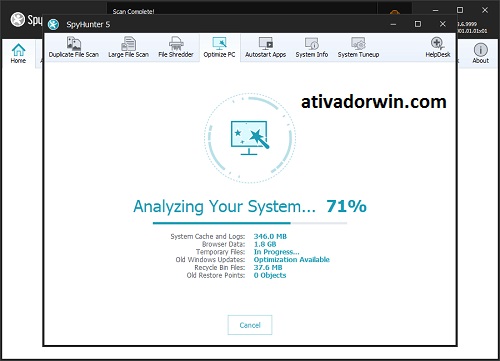Click the 346.0 MB cache size value
The image size is (500, 361).
270,236
